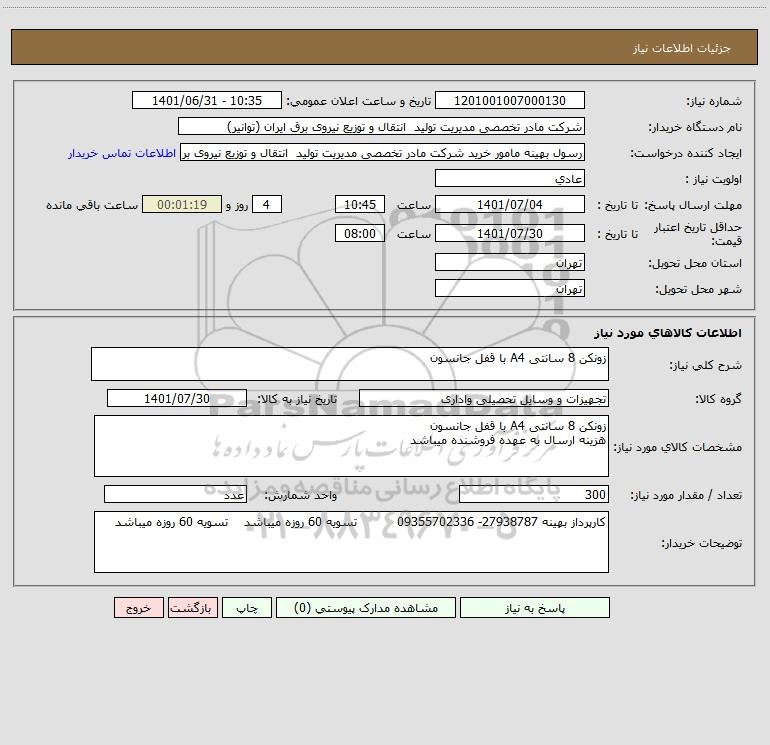Screen dimensions: 770x745
Task: Click the quantity field showing 300
Action: pyautogui.click(x=534, y=495)
